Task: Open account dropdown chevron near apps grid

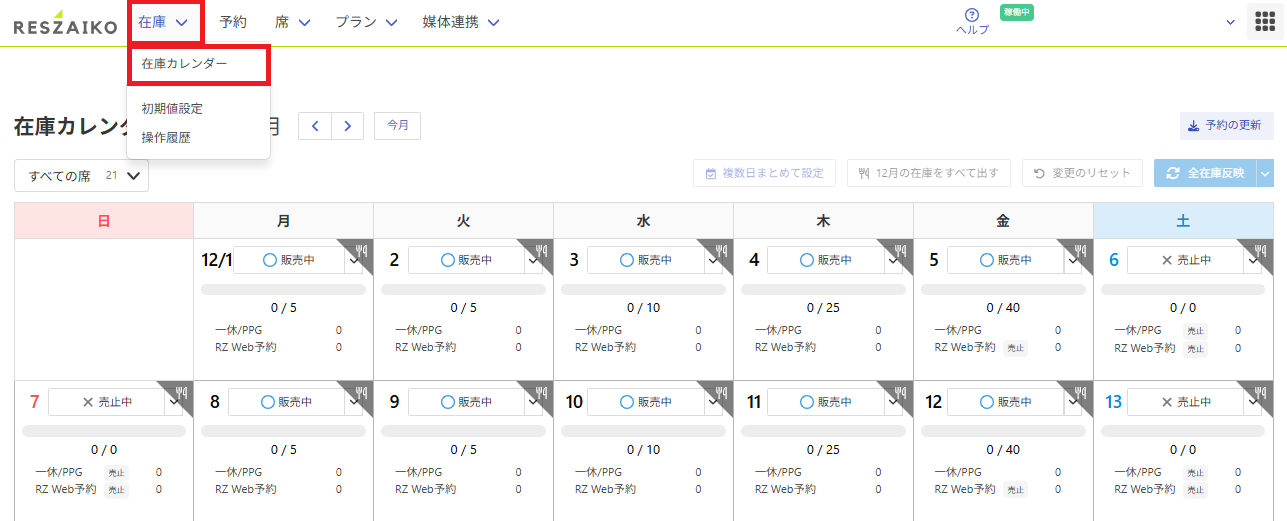Action: [1231, 22]
